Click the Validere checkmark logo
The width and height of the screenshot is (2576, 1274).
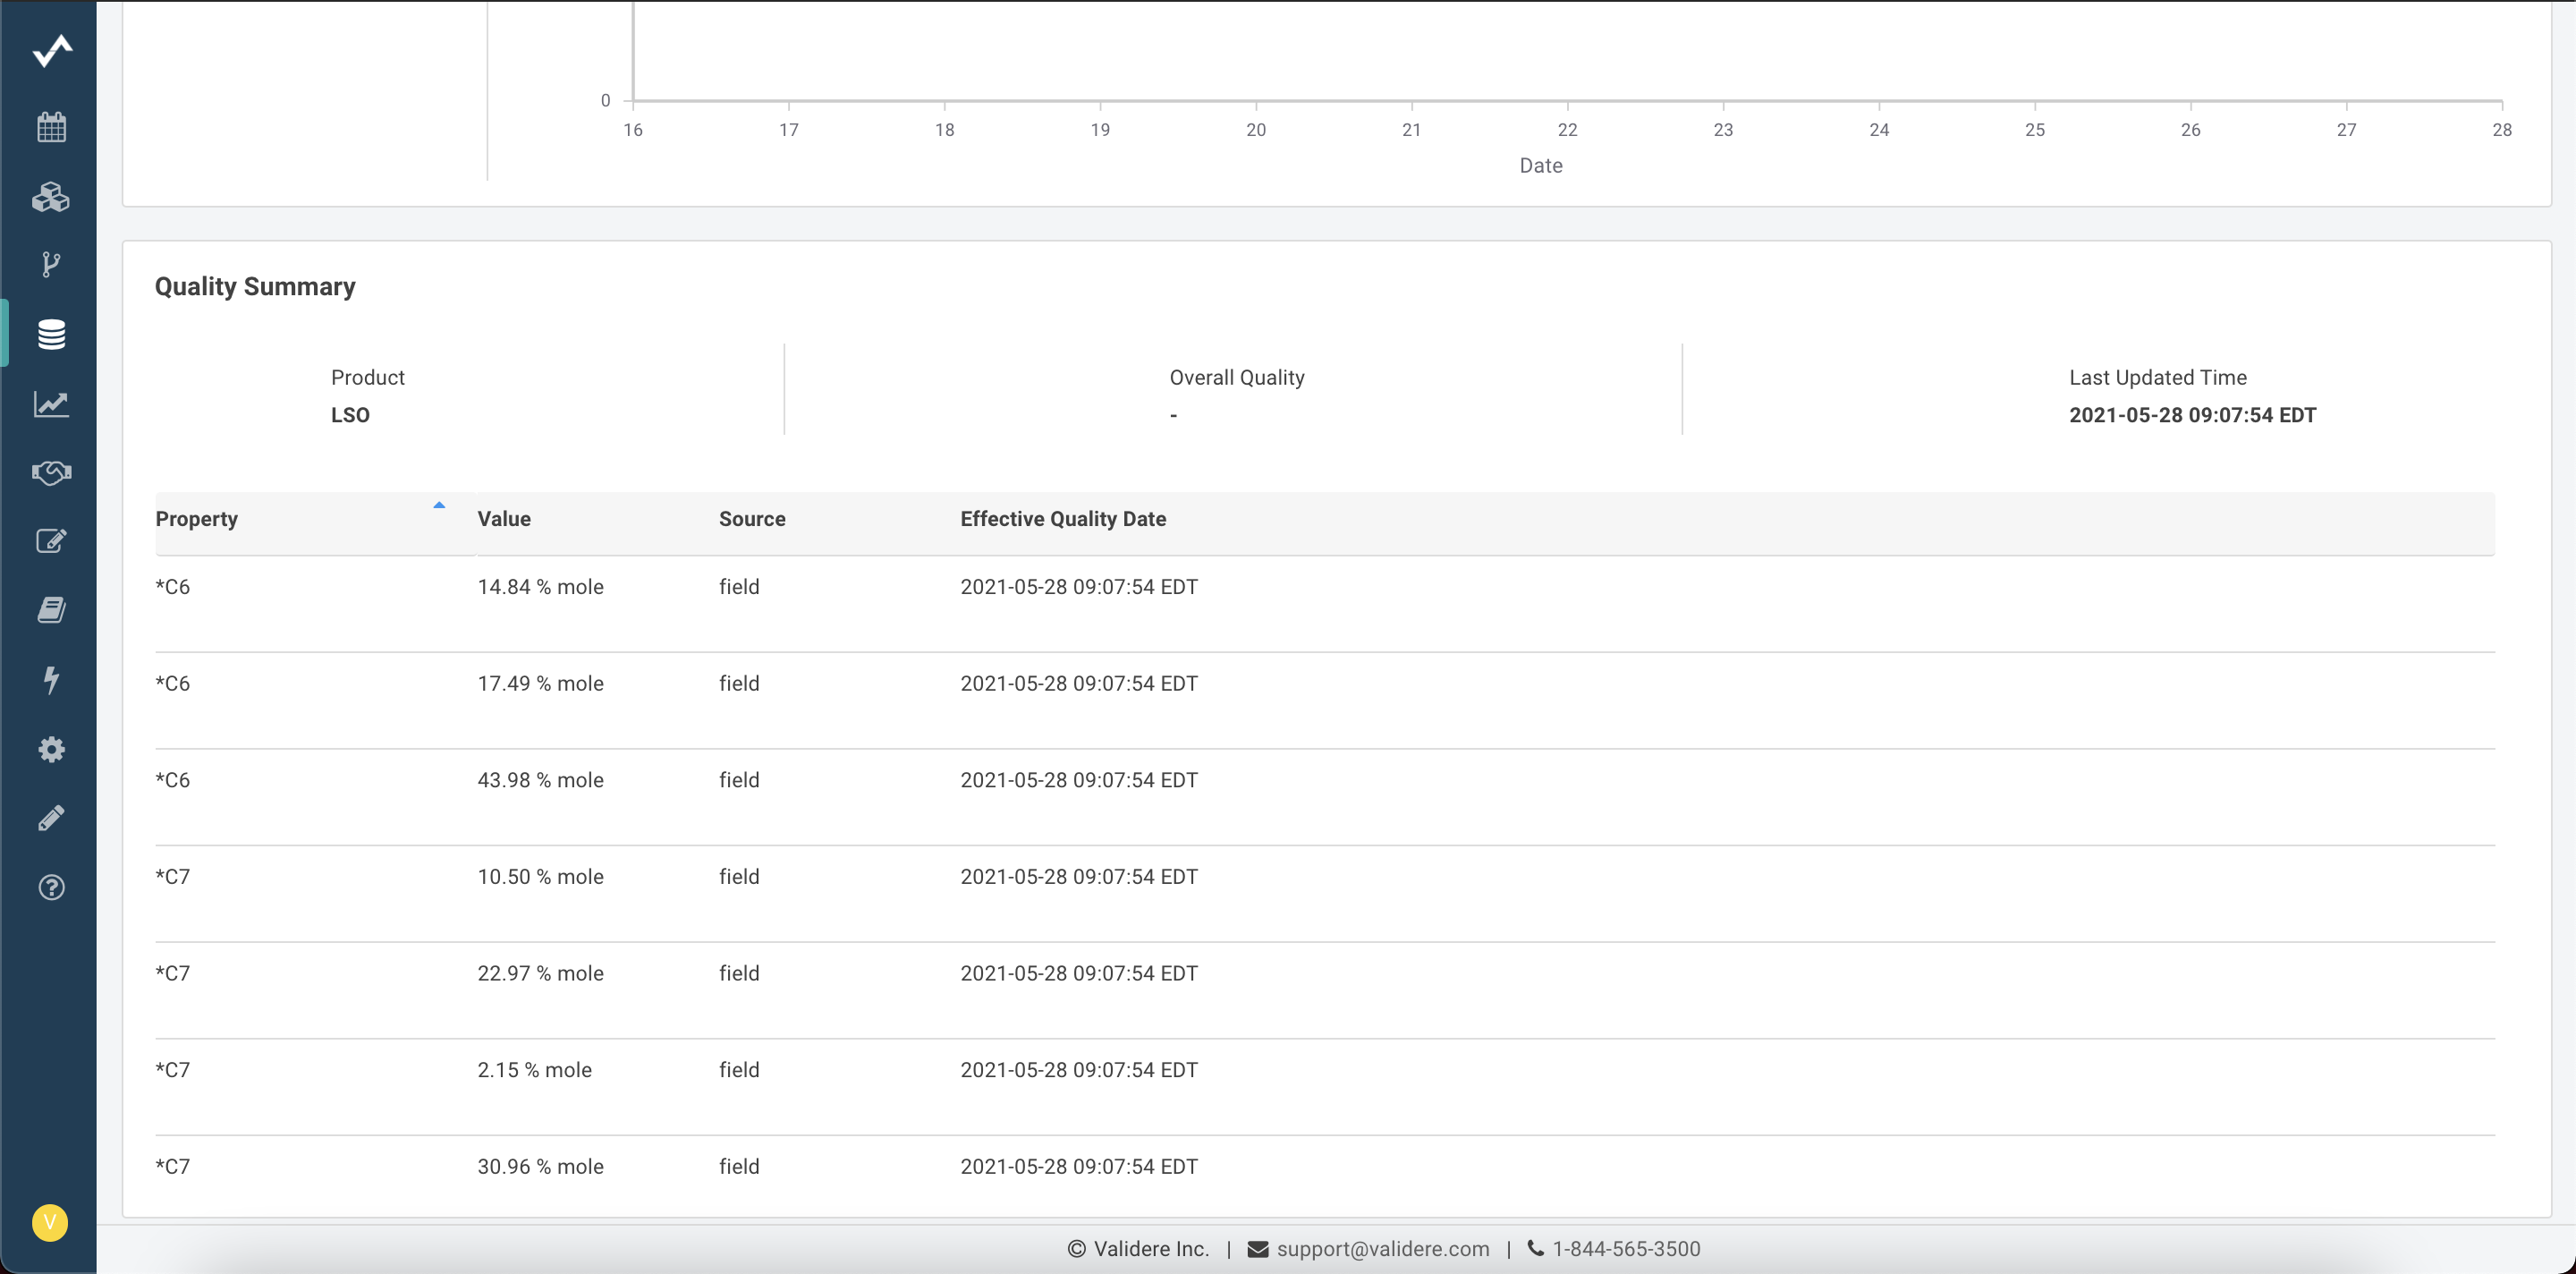(51, 50)
